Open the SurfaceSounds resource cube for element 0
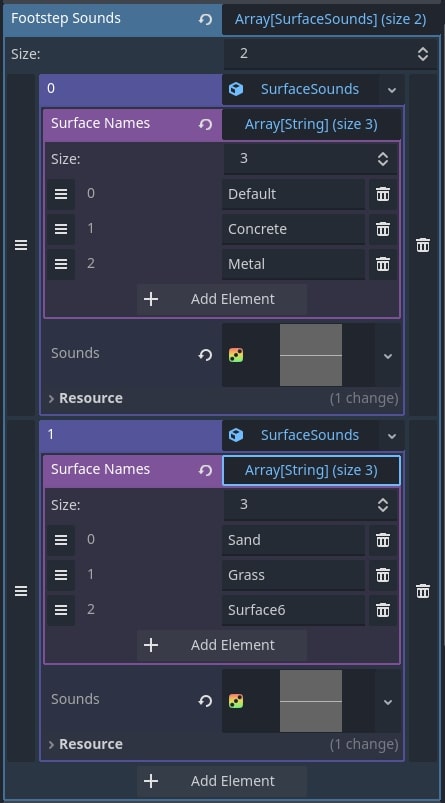This screenshot has width=445, height=803. click(x=236, y=89)
